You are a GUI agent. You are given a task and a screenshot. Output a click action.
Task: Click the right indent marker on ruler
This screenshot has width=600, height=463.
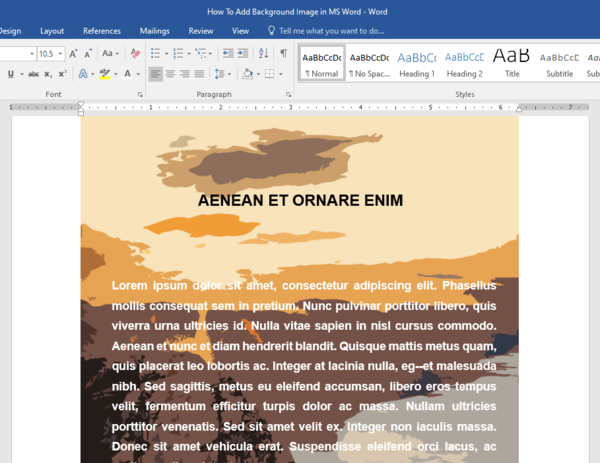click(x=519, y=109)
